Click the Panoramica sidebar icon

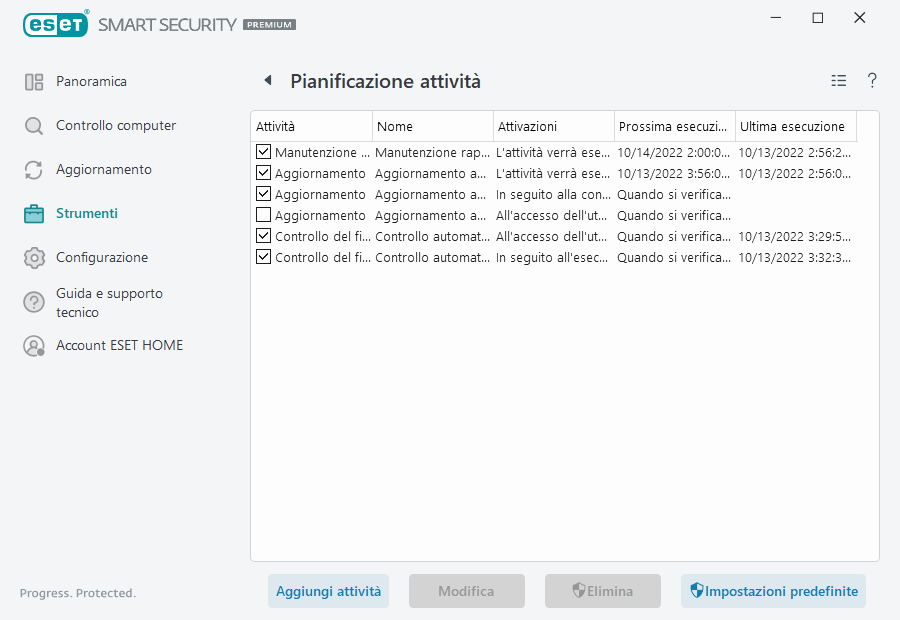34,82
